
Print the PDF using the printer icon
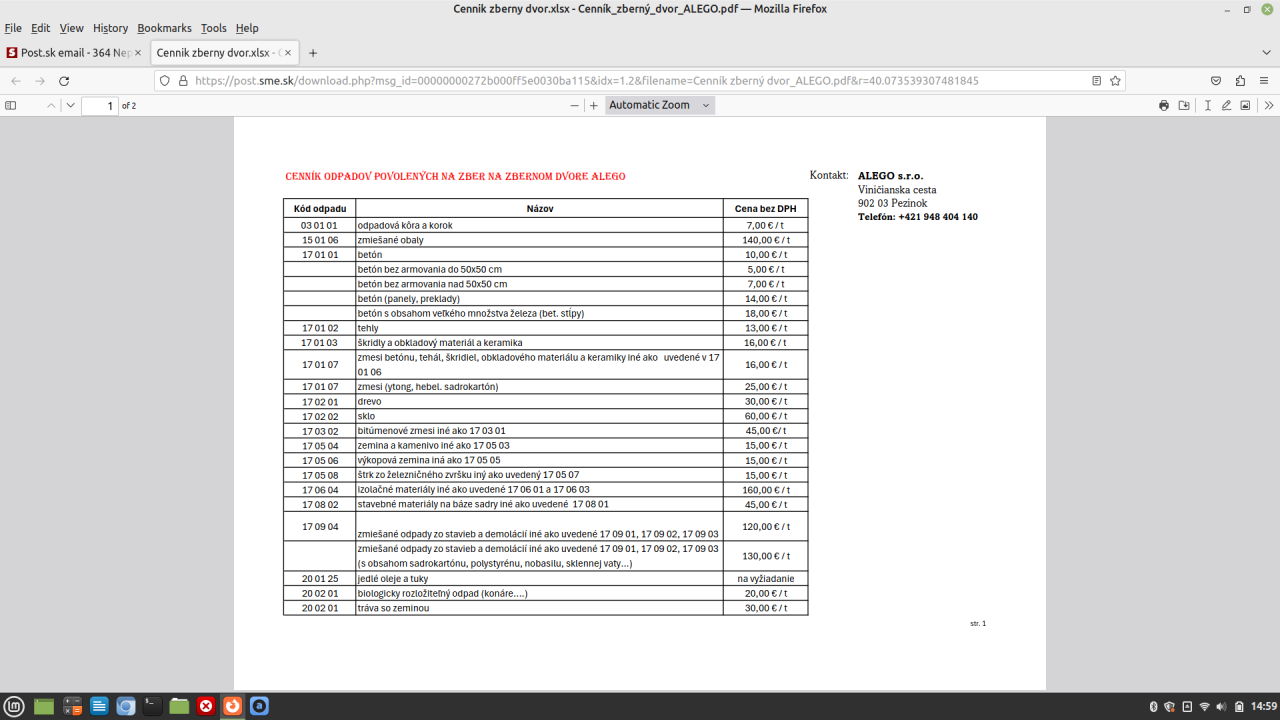[1164, 105]
